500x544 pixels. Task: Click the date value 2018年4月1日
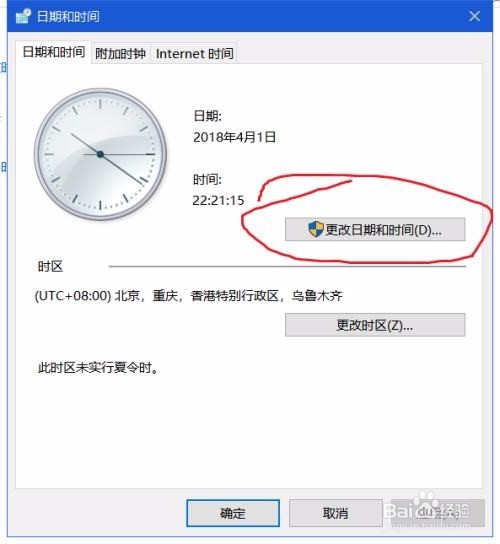click(235, 137)
